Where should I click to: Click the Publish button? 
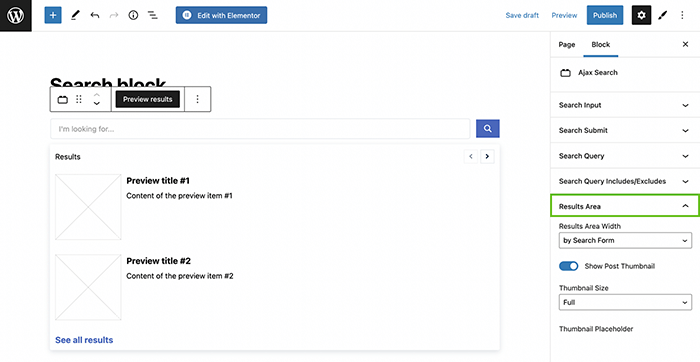(x=605, y=15)
